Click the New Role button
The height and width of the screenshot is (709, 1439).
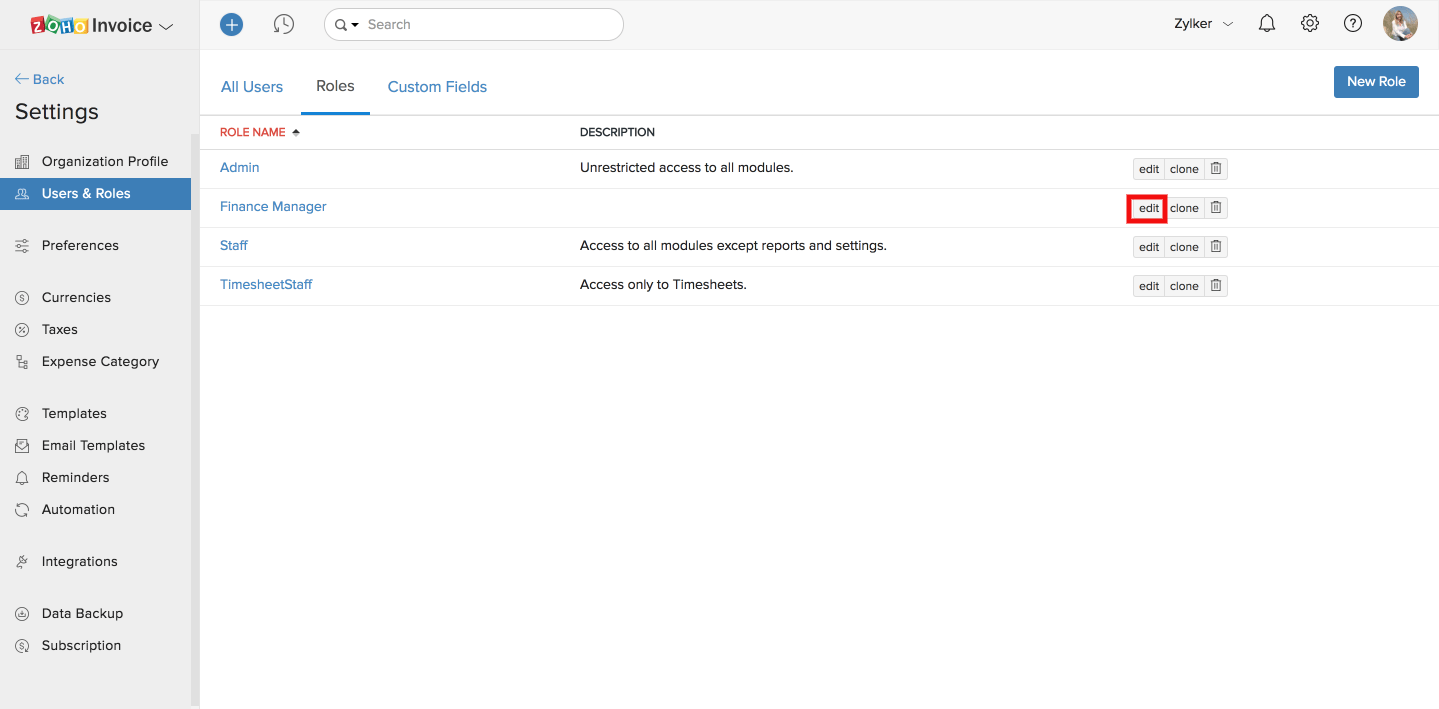click(x=1376, y=82)
